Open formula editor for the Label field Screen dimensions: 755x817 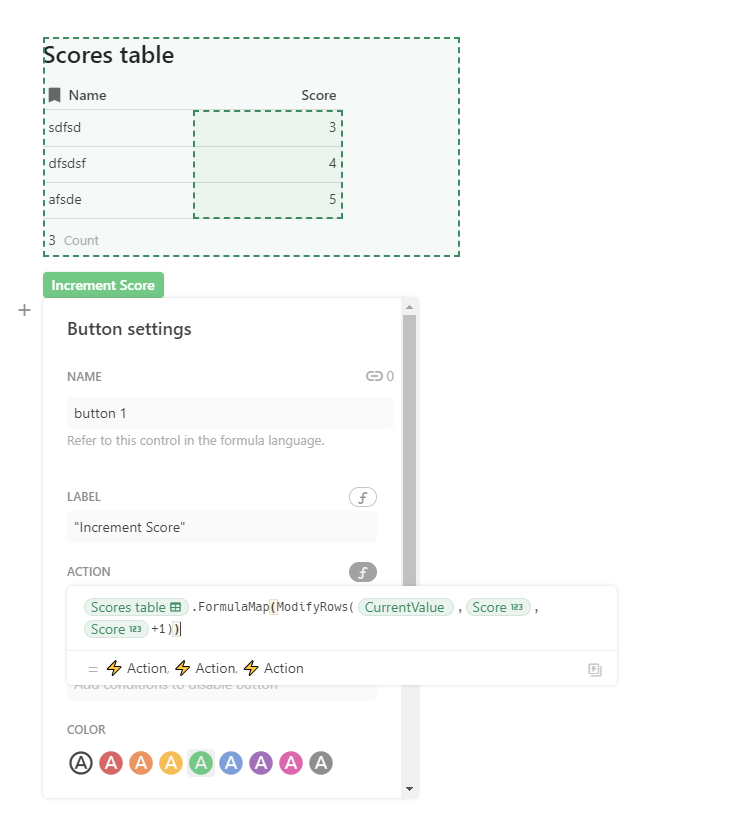point(362,497)
